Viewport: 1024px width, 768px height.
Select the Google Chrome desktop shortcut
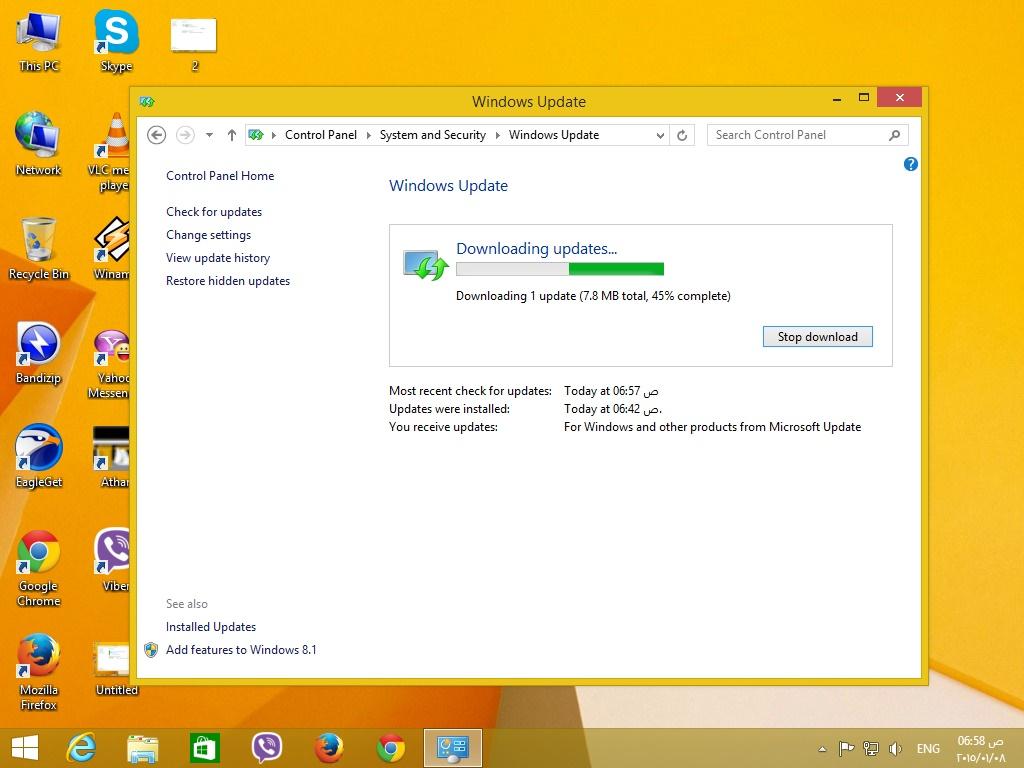(x=39, y=568)
